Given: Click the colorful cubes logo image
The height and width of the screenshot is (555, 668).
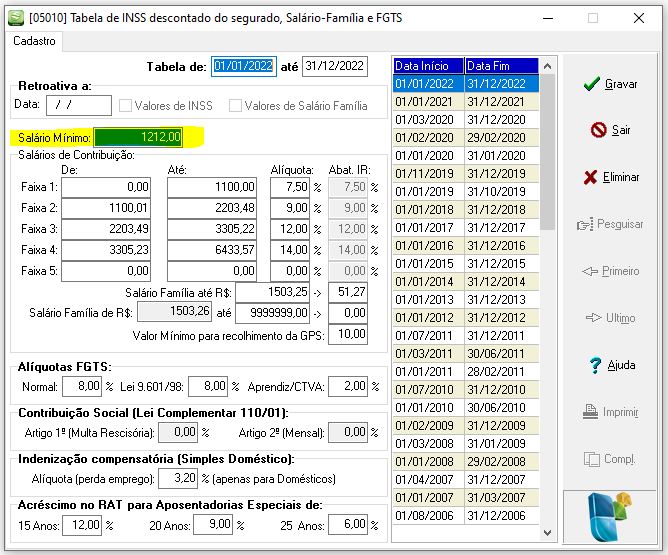Looking at the screenshot, I should point(609,516).
